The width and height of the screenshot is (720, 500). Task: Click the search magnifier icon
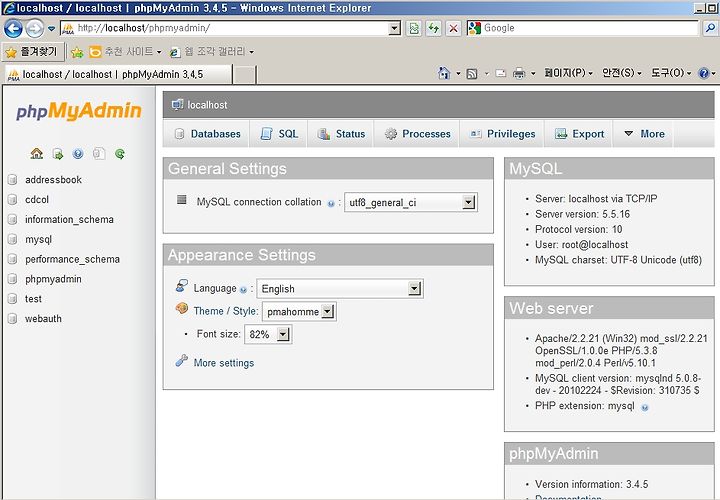(709, 28)
